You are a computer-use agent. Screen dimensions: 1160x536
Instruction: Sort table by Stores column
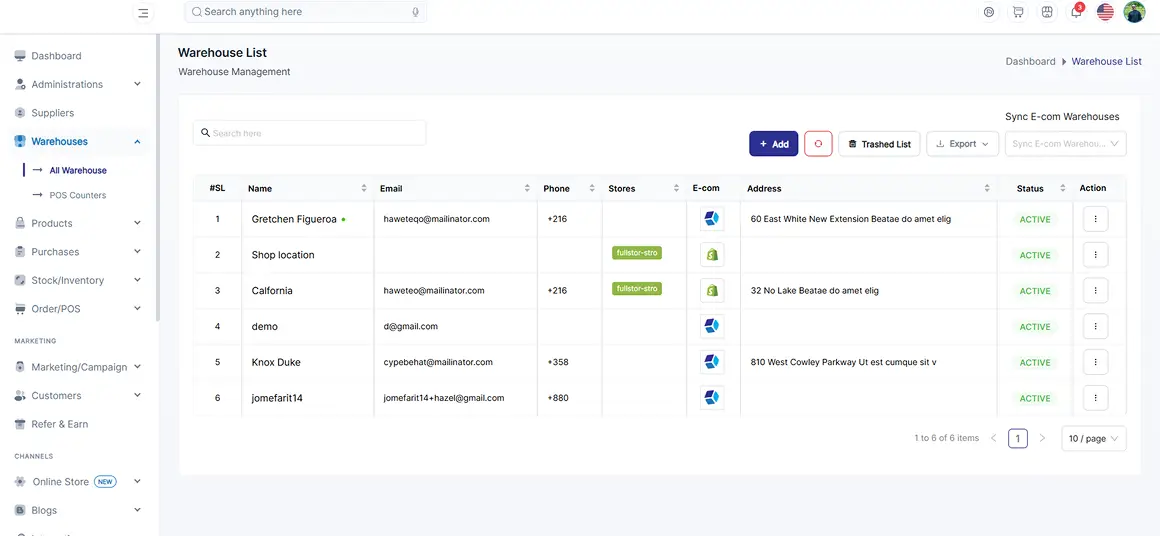[x=676, y=189]
